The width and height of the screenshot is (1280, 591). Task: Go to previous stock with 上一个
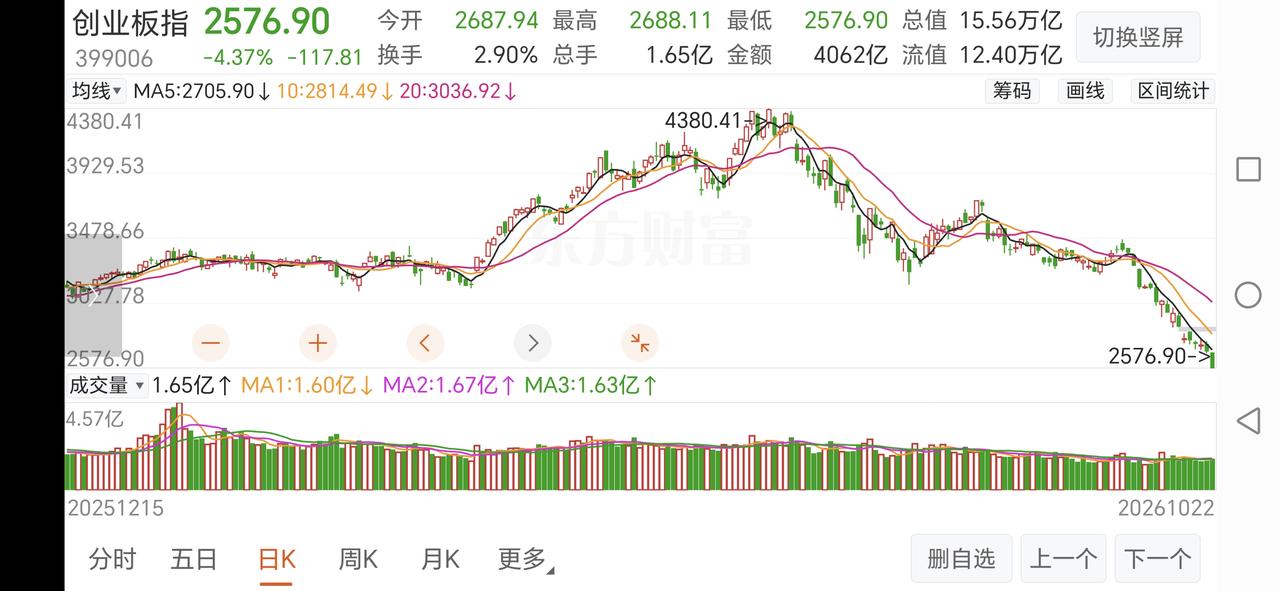point(1063,558)
